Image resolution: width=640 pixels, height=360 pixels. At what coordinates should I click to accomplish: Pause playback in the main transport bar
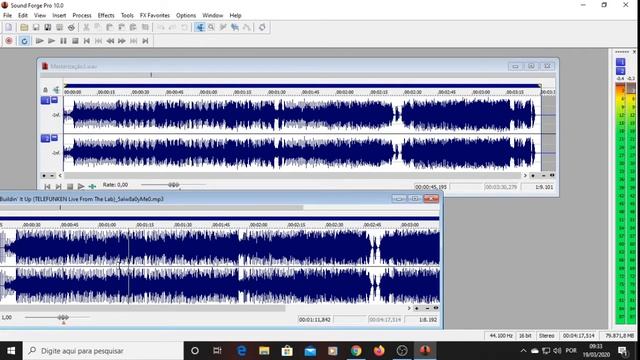click(x=63, y=41)
